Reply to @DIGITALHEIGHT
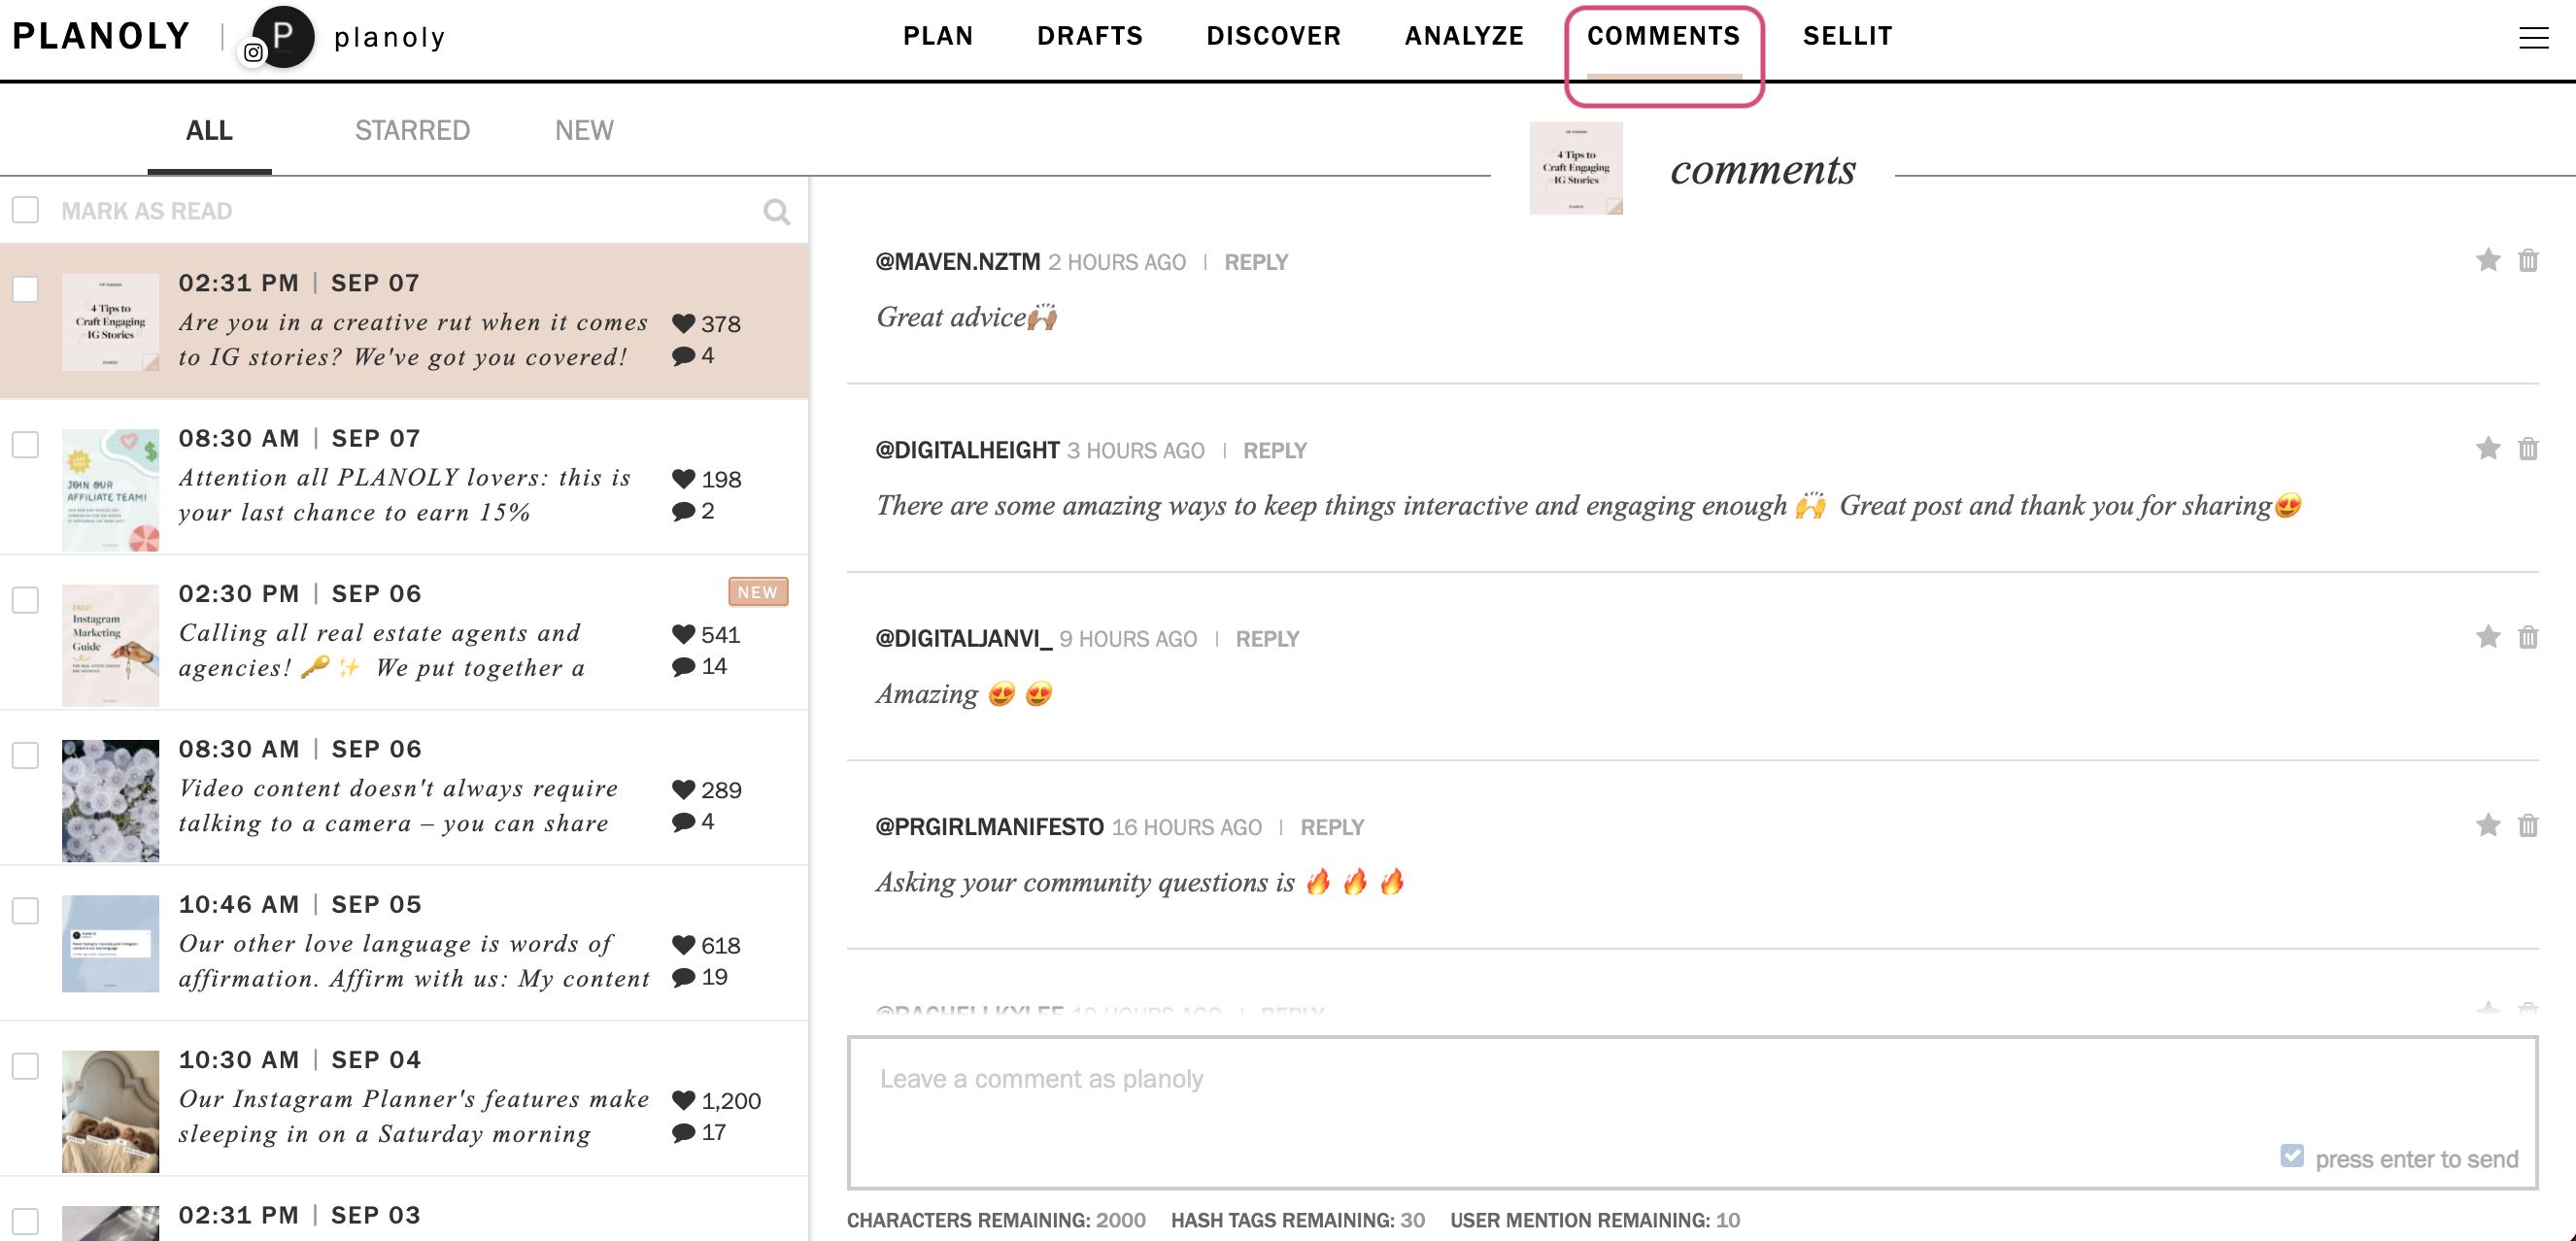The height and width of the screenshot is (1241, 2576). click(1275, 451)
